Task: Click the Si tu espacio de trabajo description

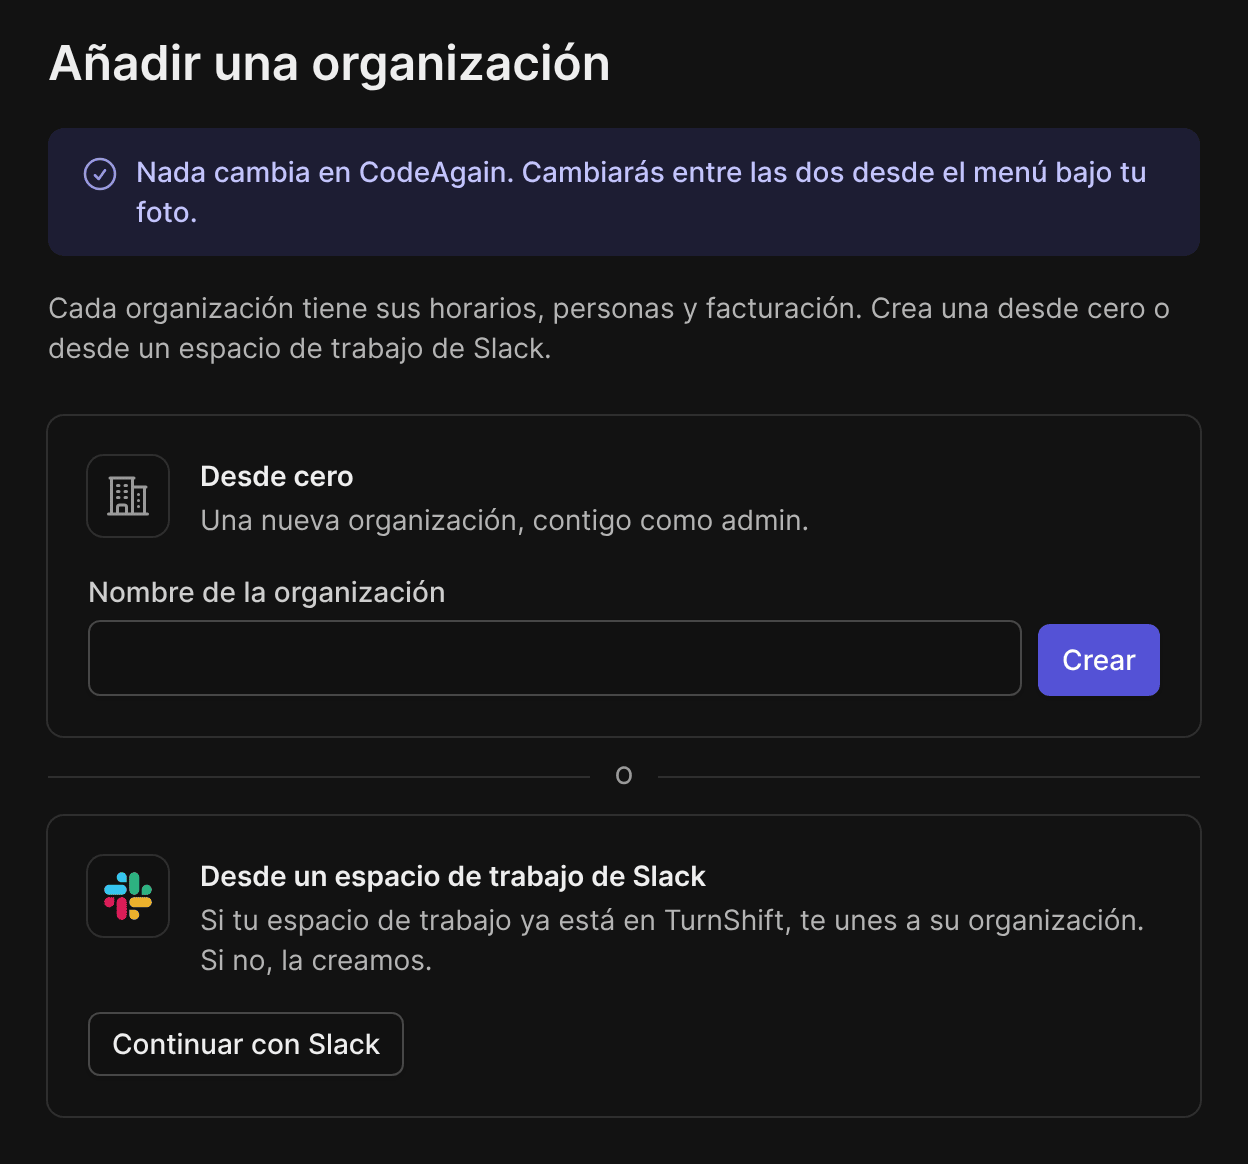Action: pos(672,940)
